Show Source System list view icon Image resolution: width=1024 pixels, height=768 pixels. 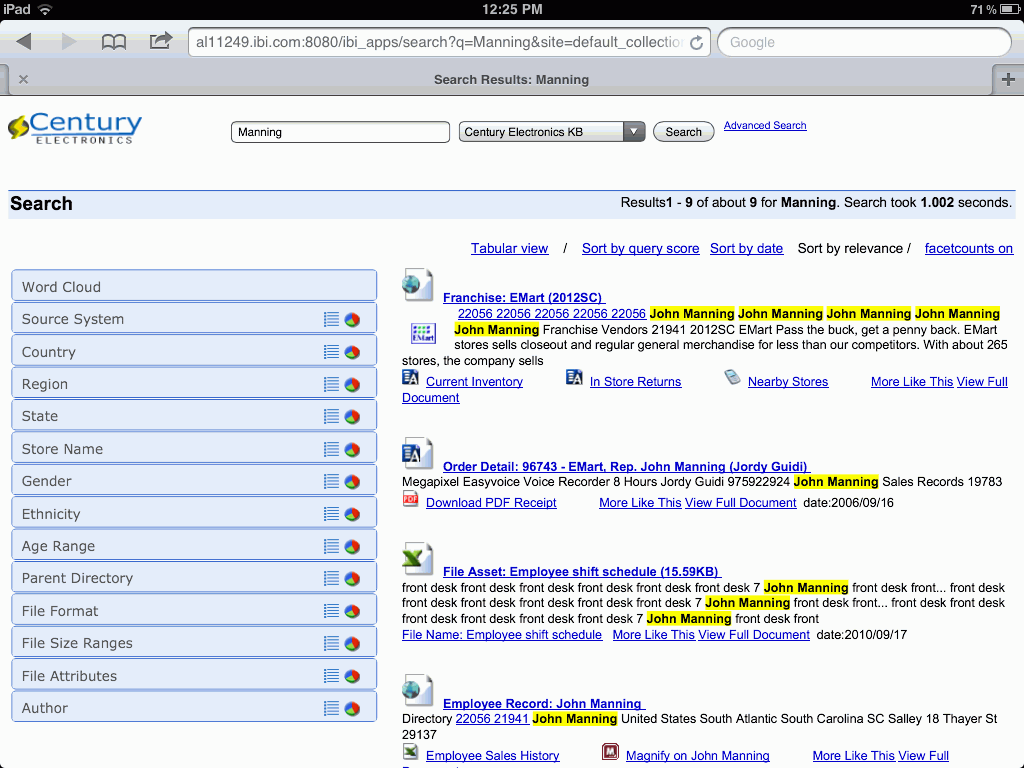coord(332,319)
